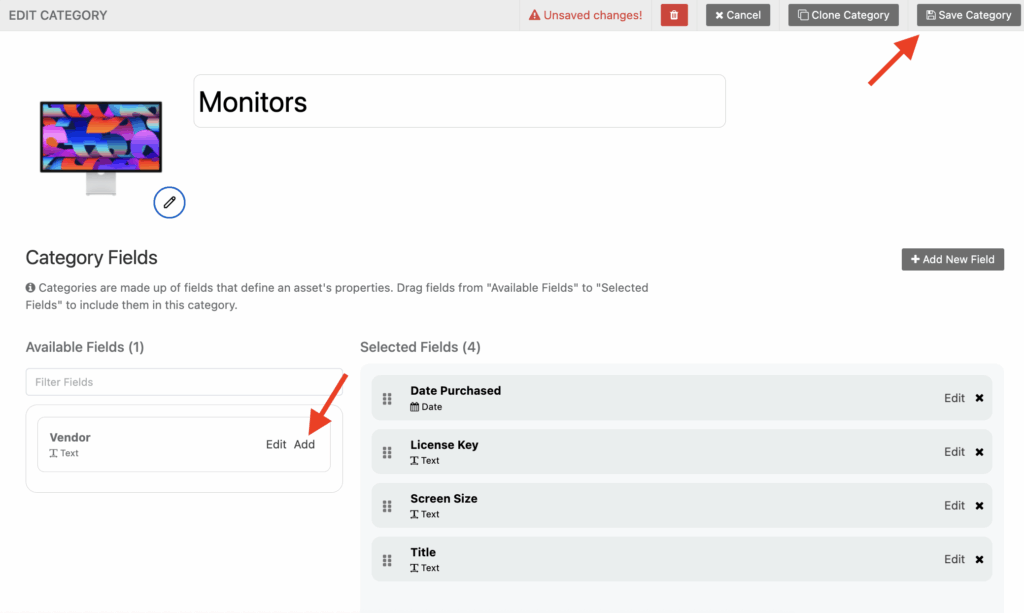Click Edit next to the Vendor field

pos(276,444)
